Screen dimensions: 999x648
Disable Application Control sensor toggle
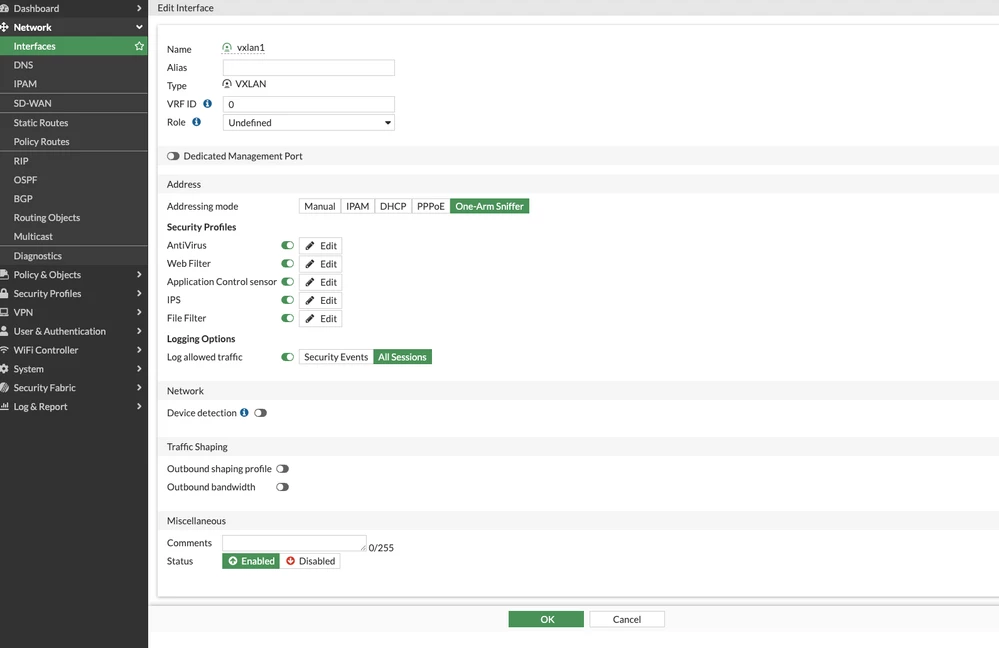[287, 282]
